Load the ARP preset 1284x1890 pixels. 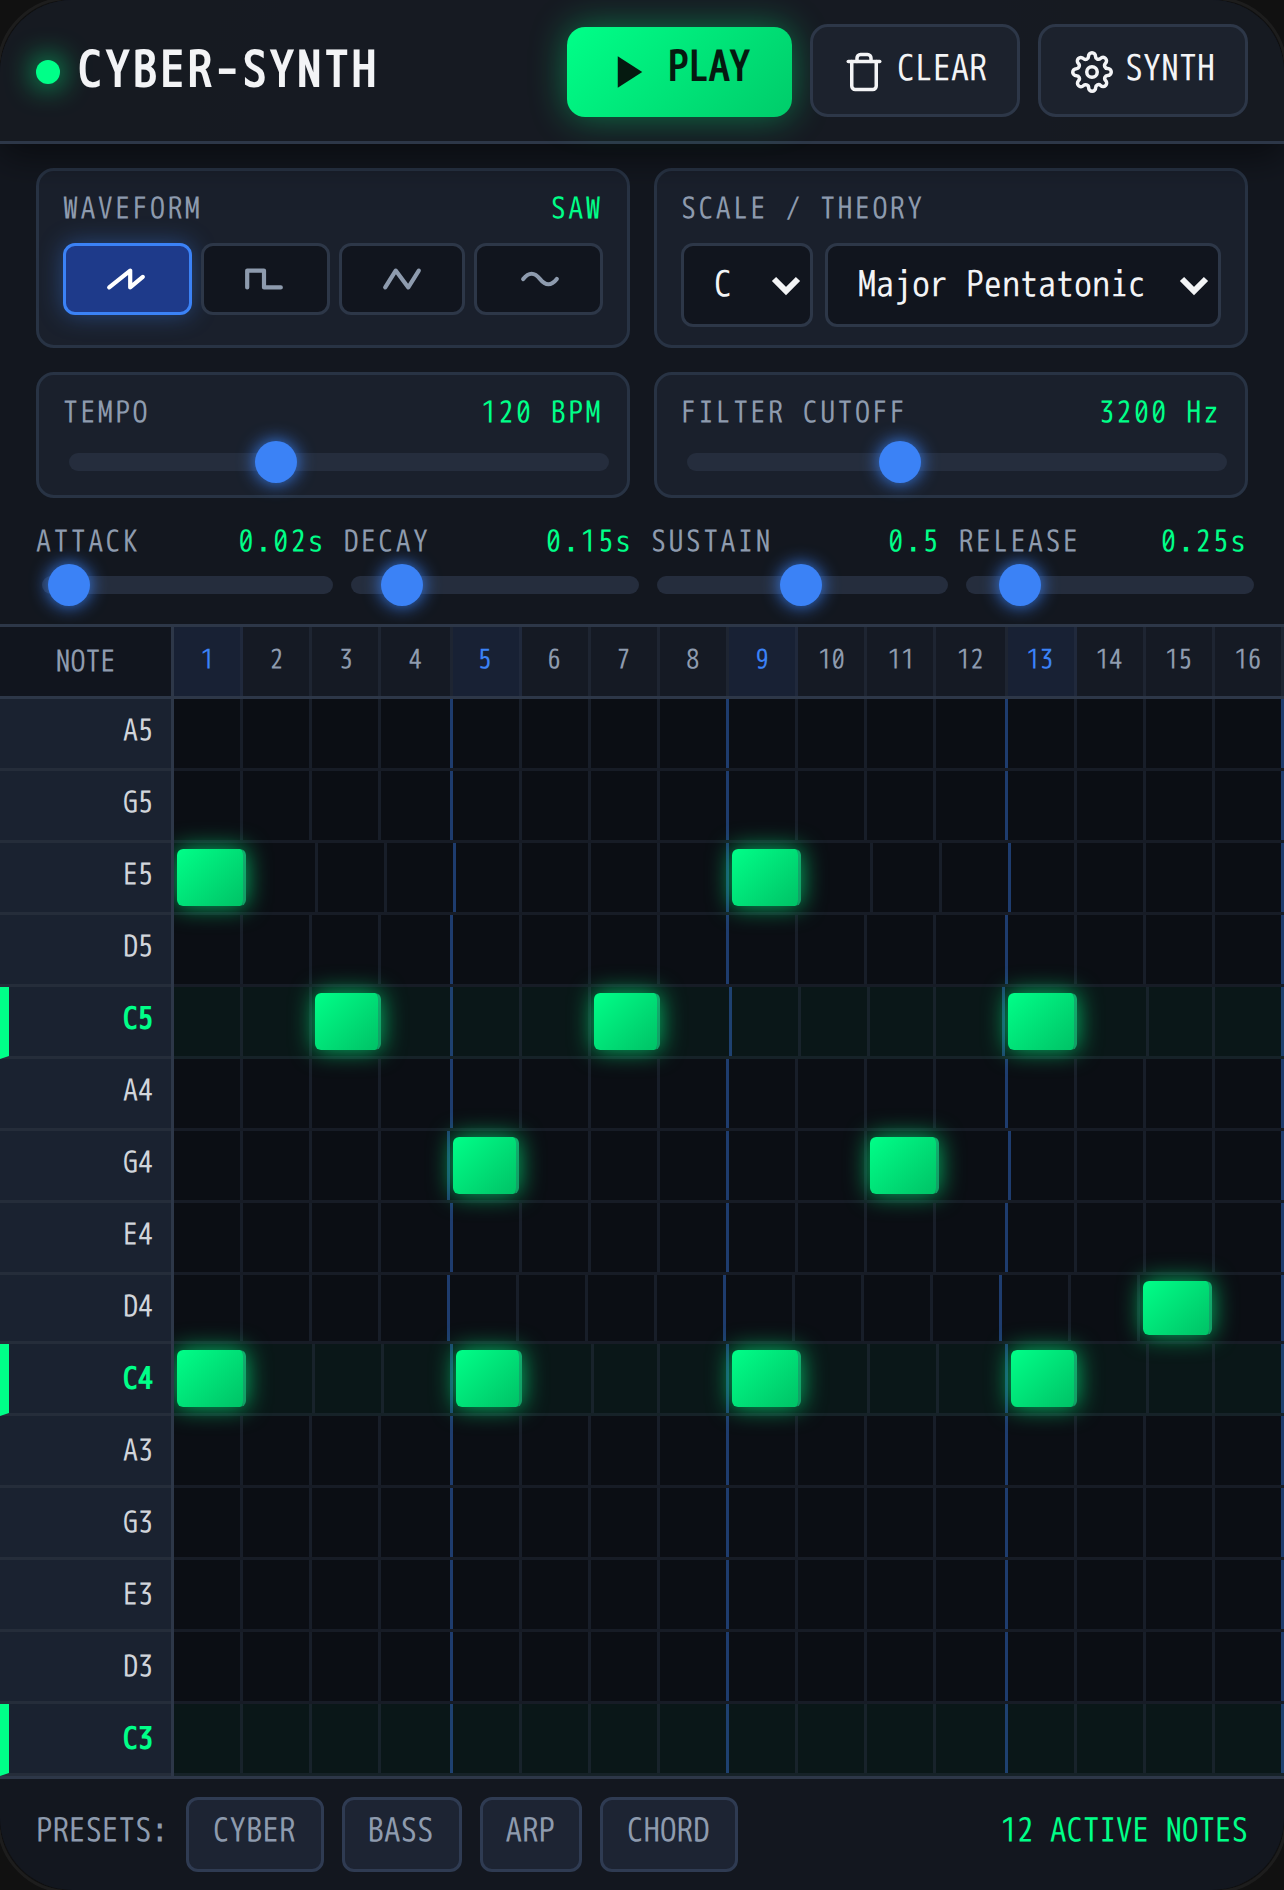click(x=530, y=1834)
